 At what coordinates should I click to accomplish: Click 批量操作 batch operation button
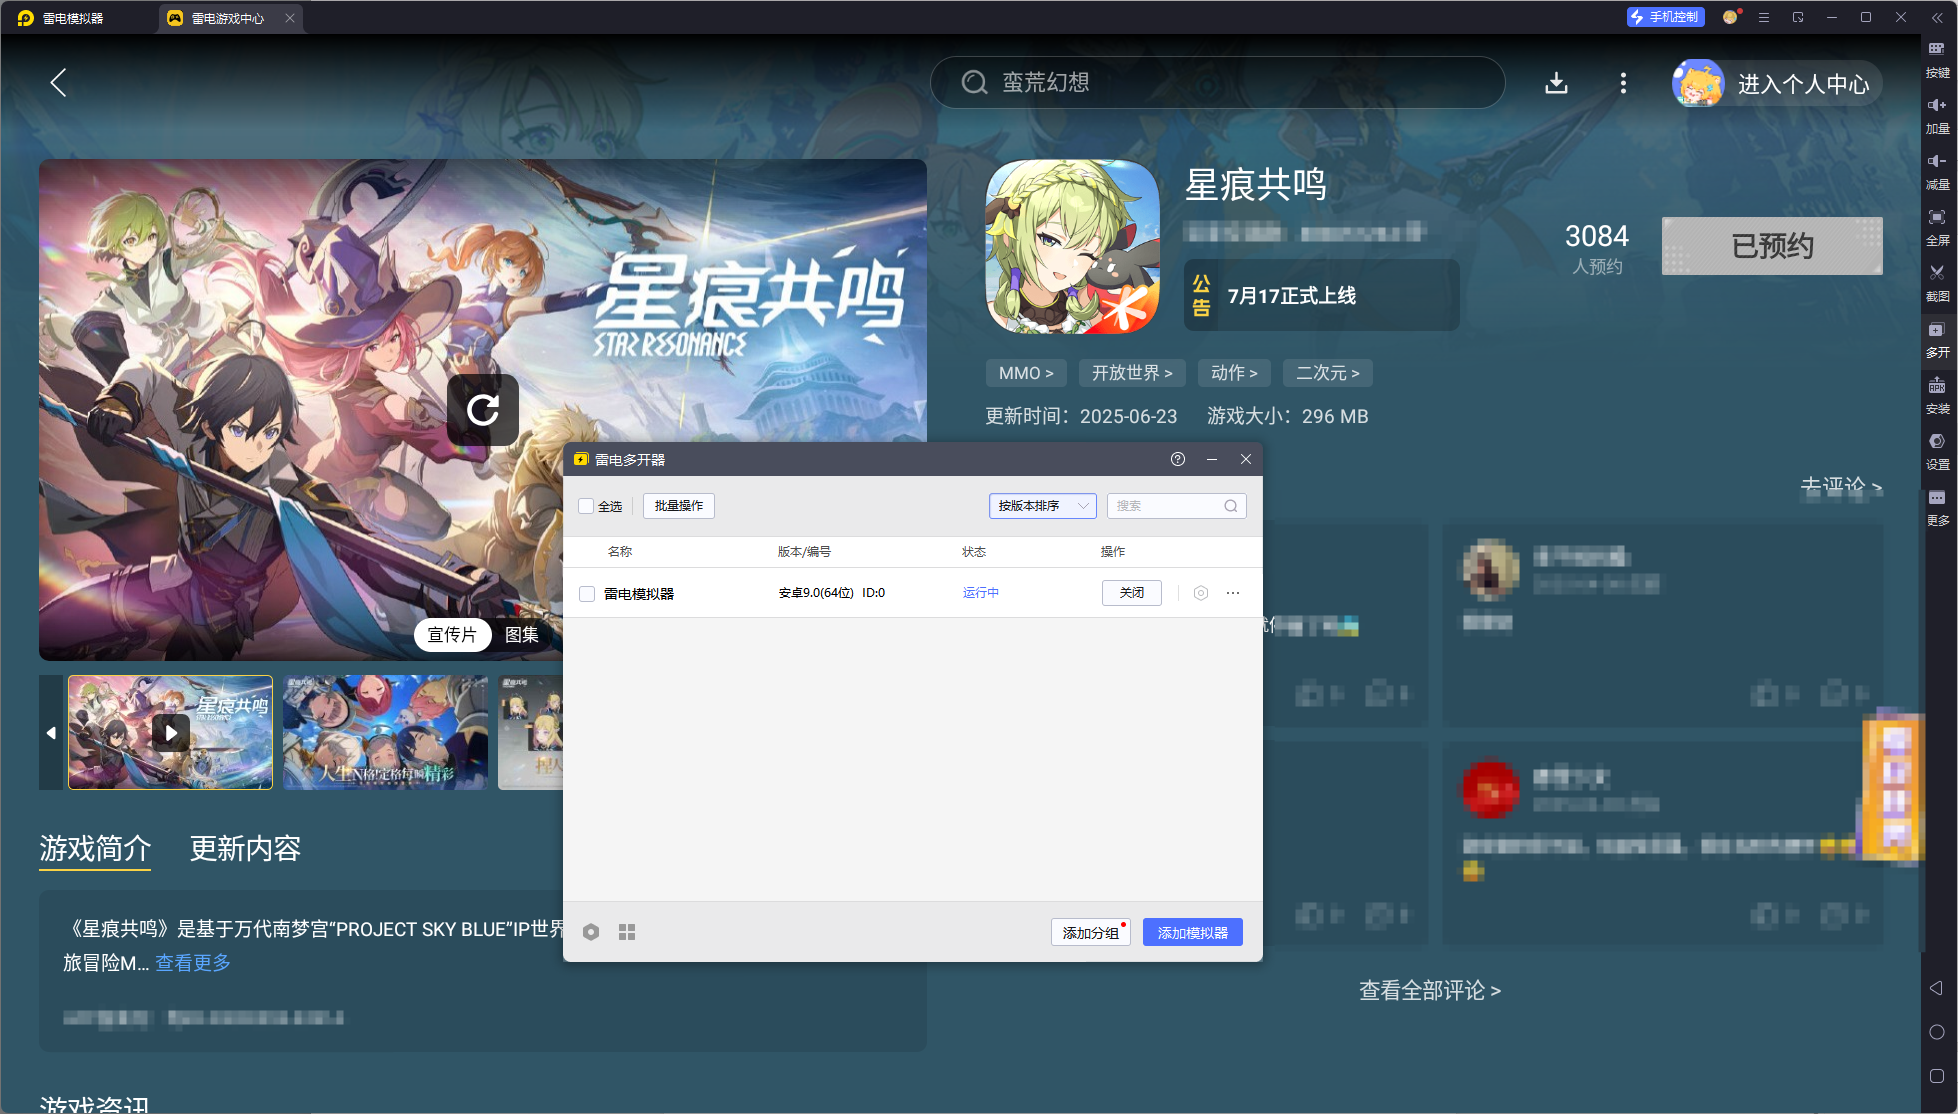click(679, 506)
